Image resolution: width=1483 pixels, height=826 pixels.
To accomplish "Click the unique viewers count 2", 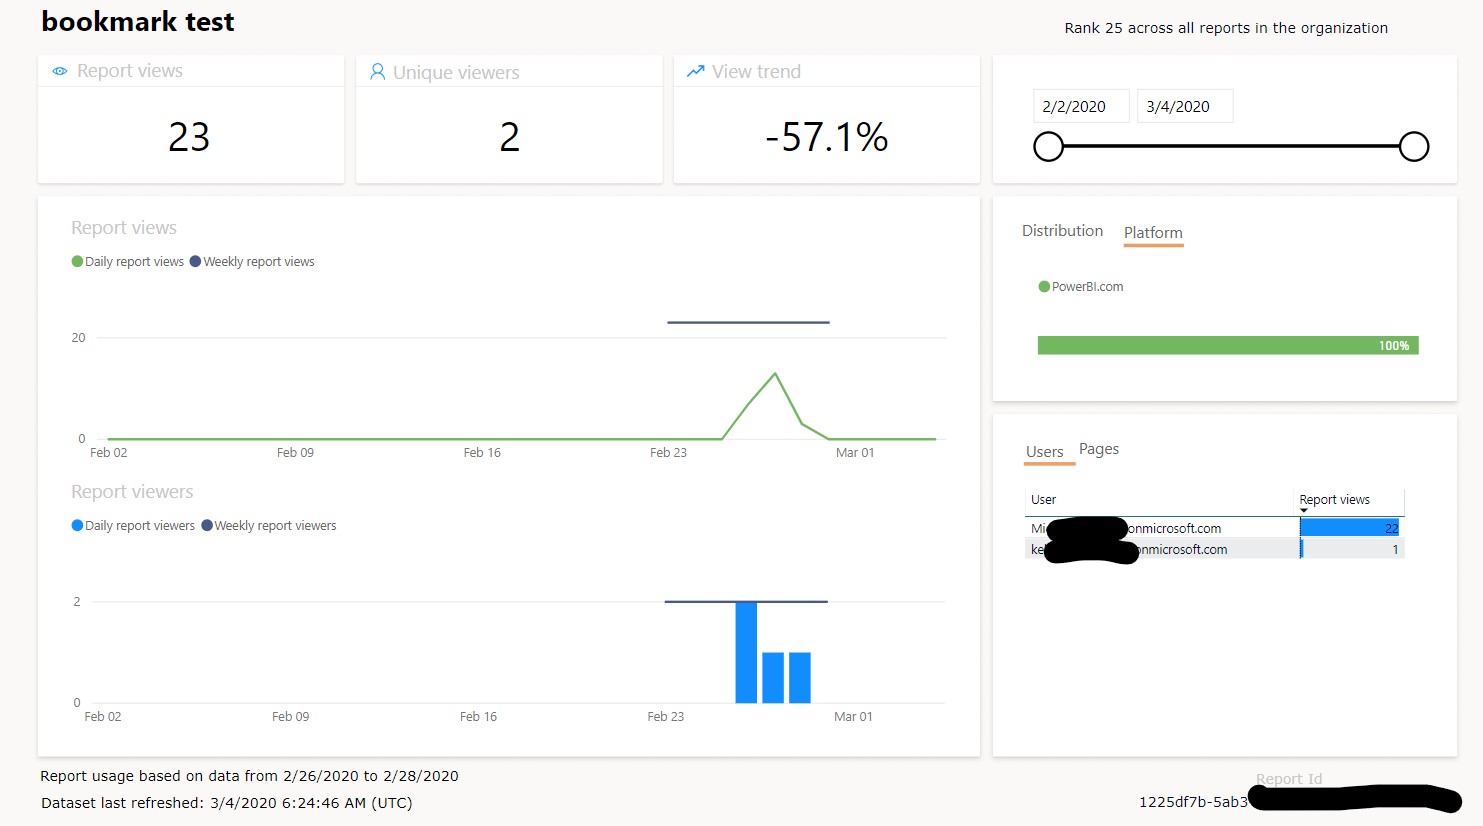I will point(510,137).
